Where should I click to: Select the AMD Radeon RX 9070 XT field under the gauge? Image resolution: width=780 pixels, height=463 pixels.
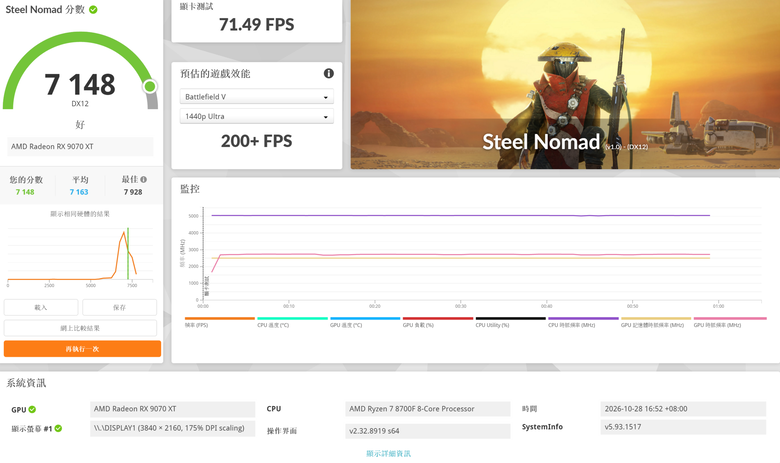(80, 147)
